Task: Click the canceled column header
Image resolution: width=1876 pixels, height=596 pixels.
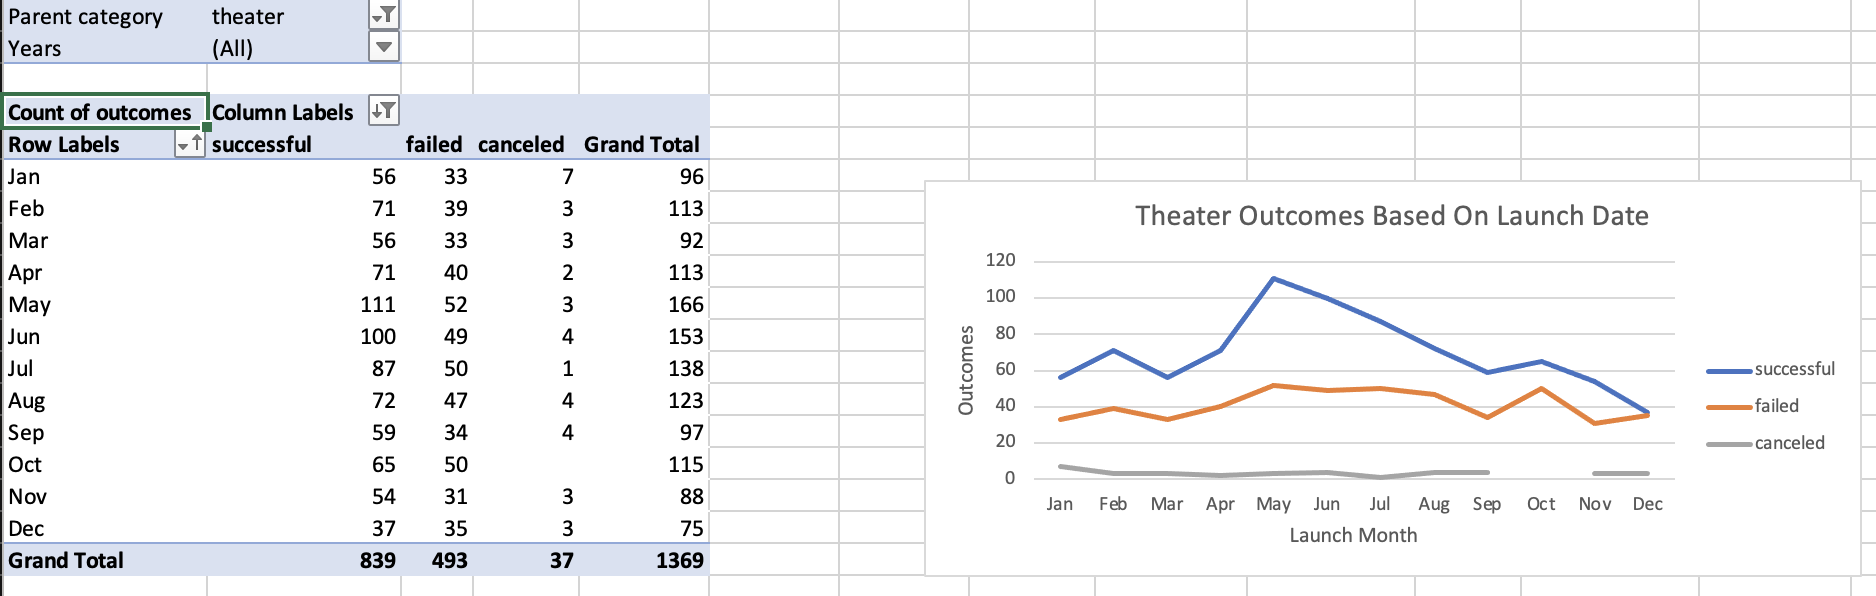Action: pos(521,144)
